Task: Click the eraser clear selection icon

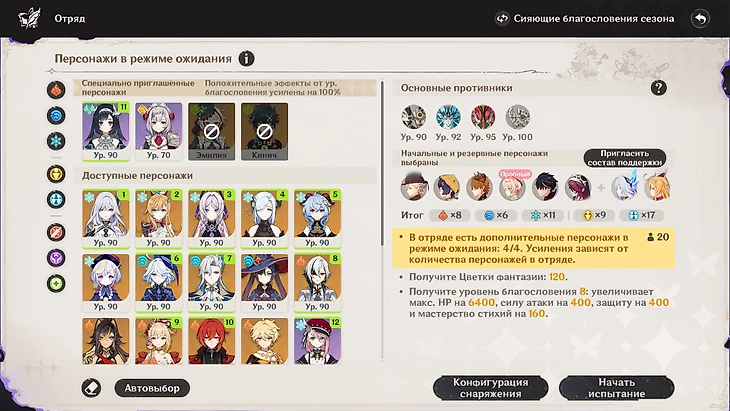Action: coord(91,388)
